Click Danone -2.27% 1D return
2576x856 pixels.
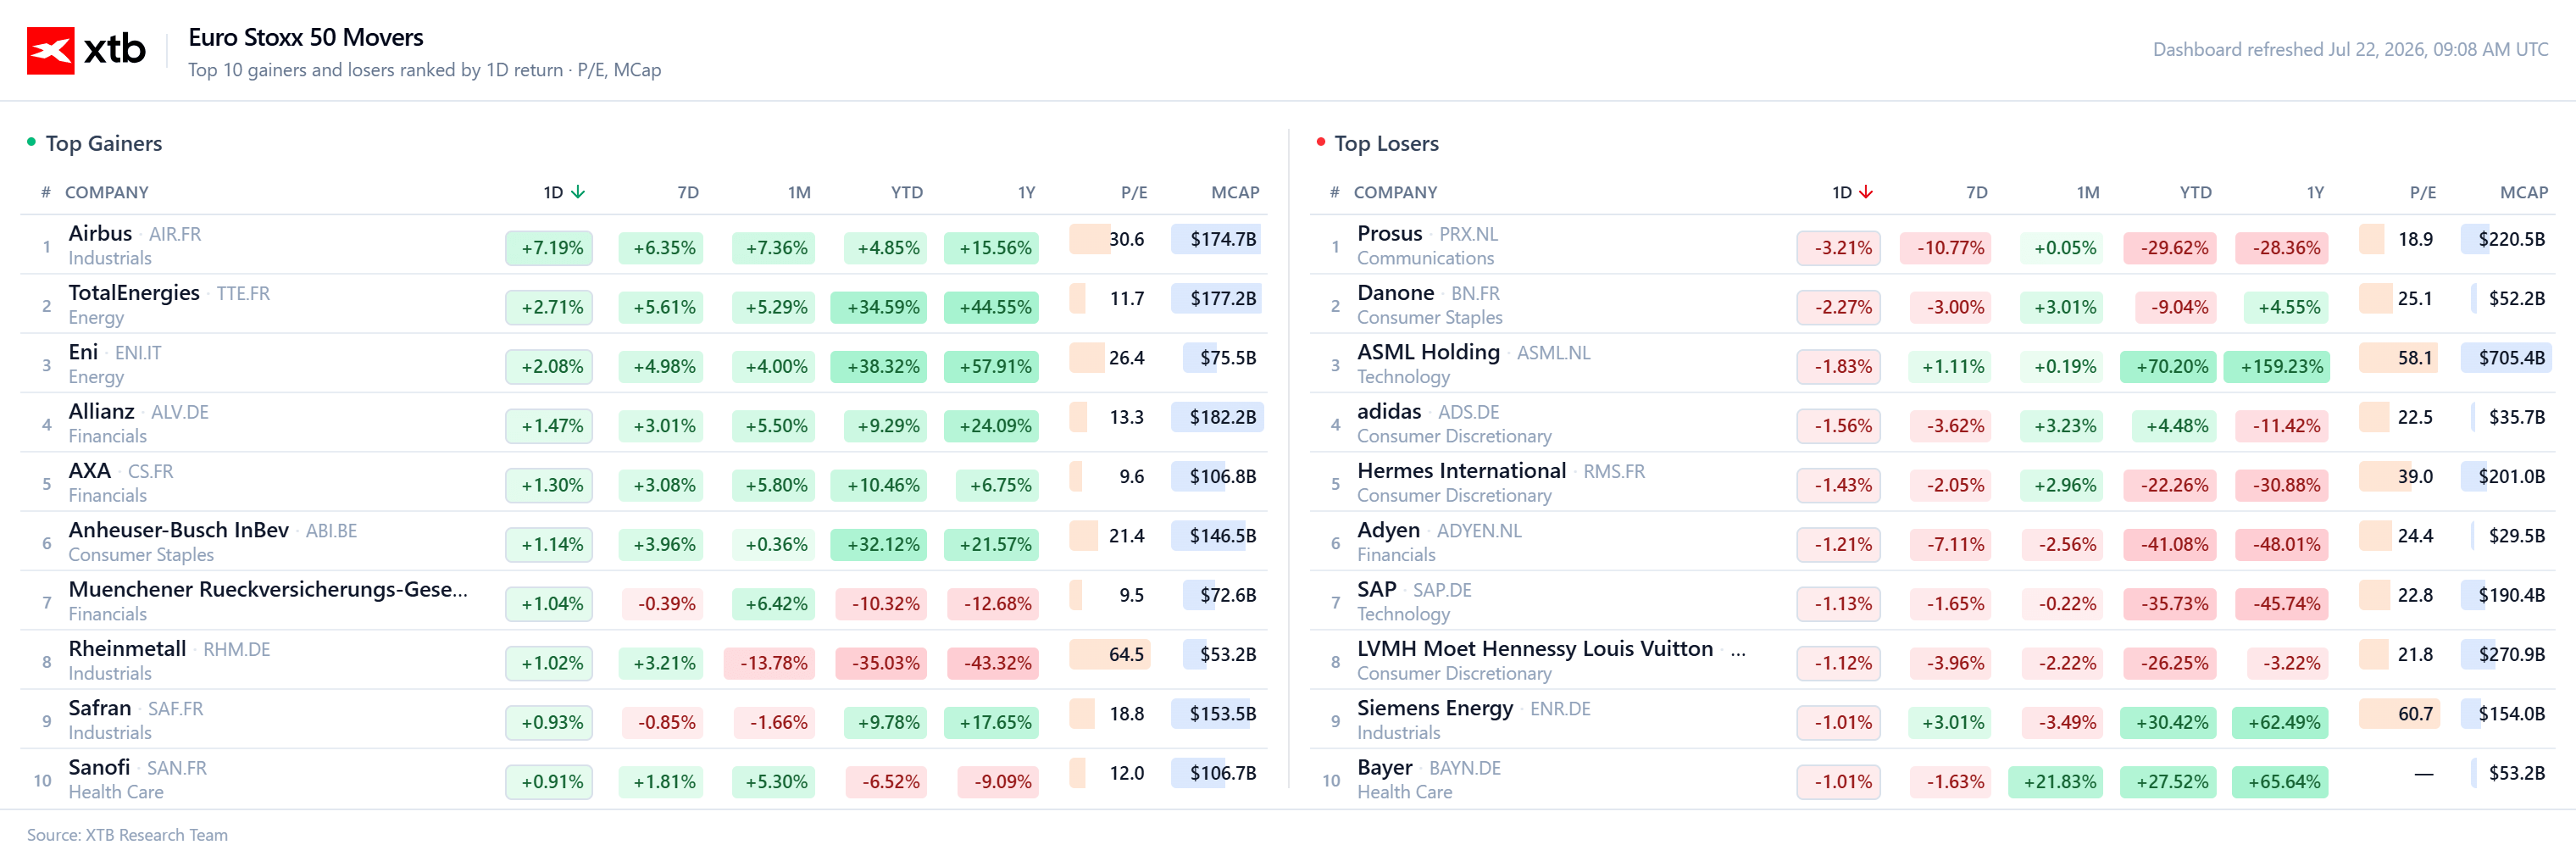[x=1839, y=307]
